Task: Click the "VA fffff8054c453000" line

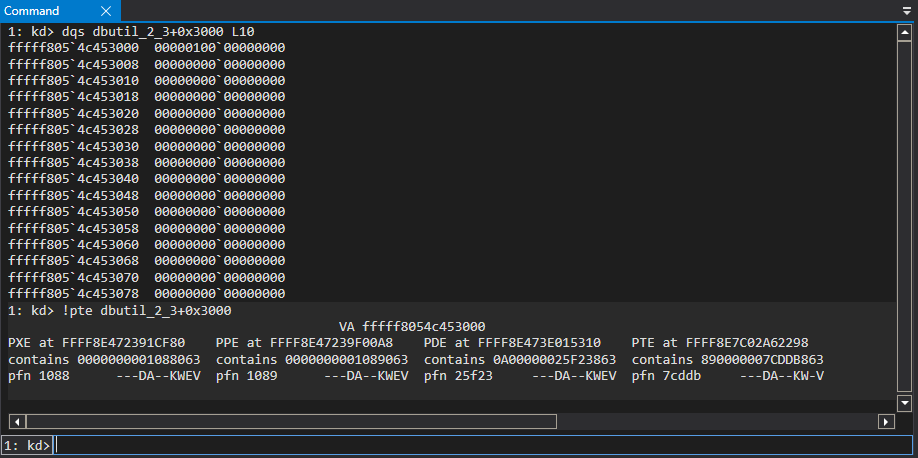Action: 412,326
